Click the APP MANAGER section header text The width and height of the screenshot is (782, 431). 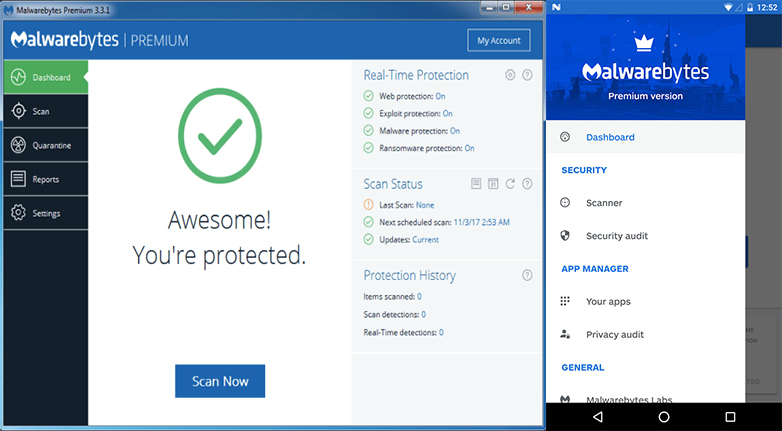[595, 269]
